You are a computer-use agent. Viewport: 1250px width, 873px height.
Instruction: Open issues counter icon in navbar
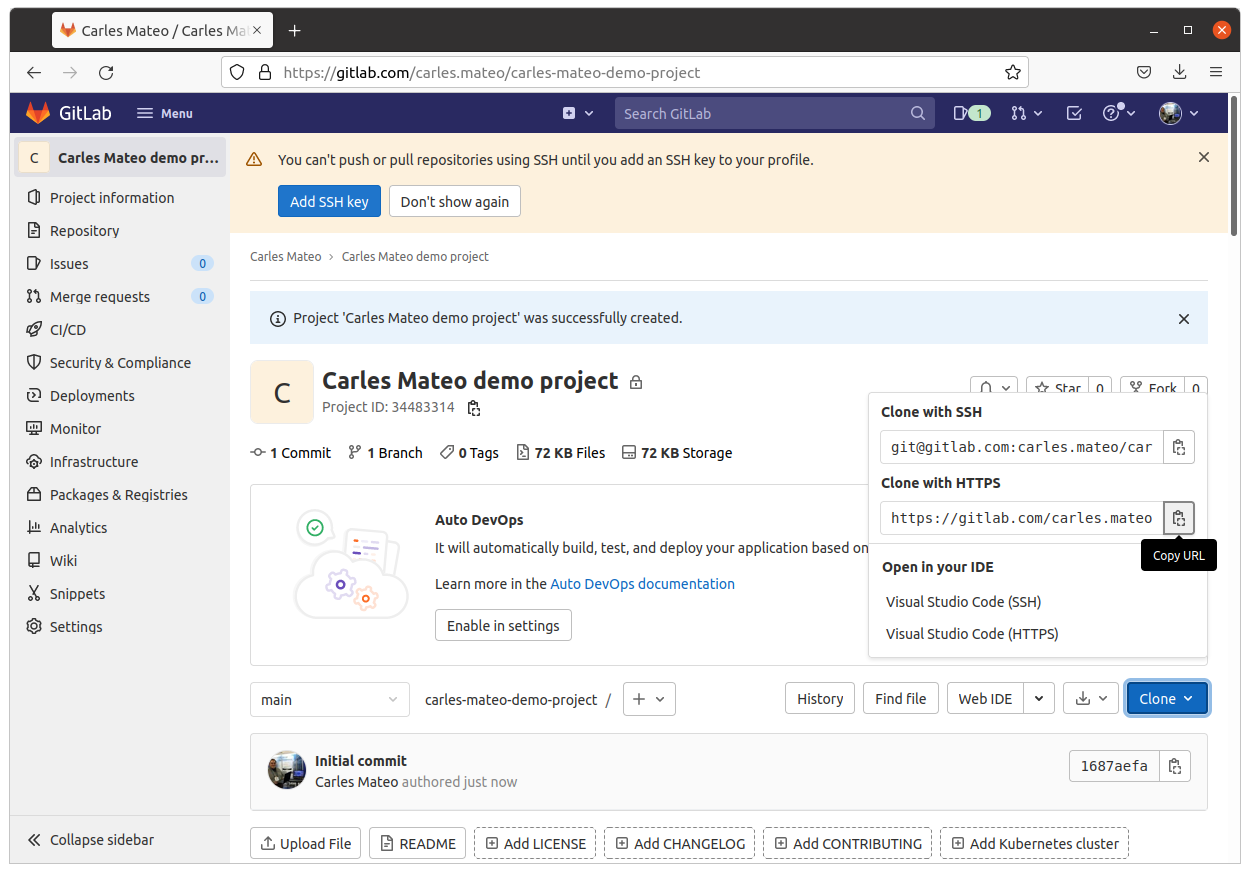click(971, 113)
